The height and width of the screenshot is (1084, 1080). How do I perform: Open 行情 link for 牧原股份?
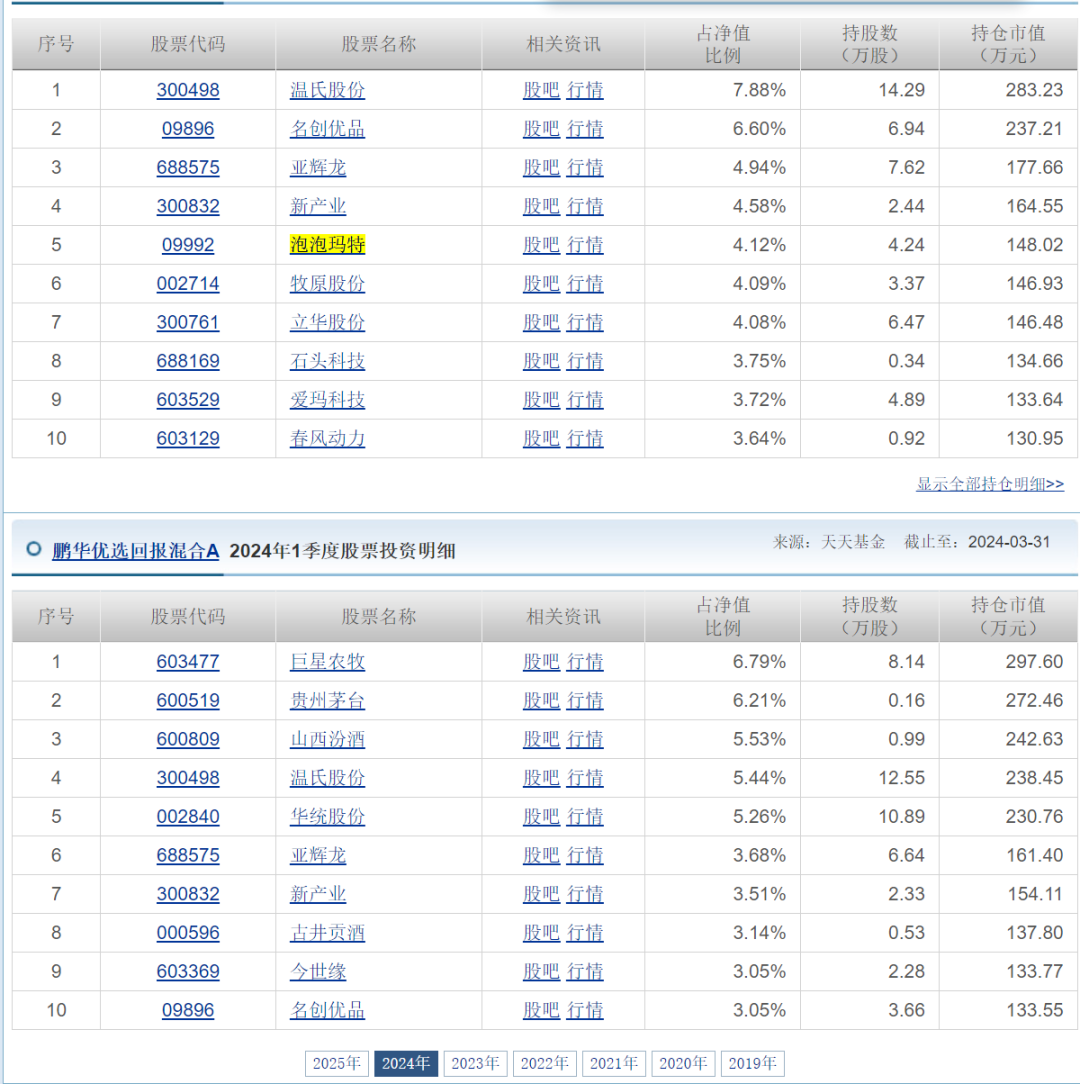[x=585, y=283]
